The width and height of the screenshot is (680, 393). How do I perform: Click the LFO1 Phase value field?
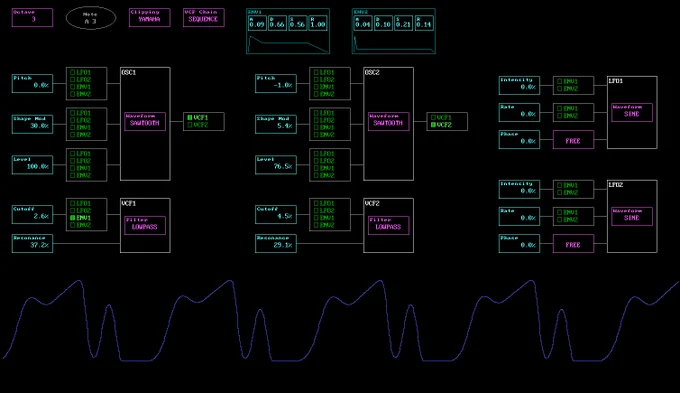tap(520, 140)
